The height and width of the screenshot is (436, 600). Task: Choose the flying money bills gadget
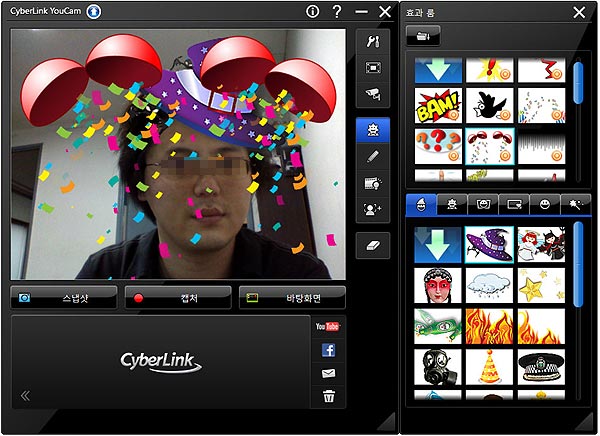438,327
